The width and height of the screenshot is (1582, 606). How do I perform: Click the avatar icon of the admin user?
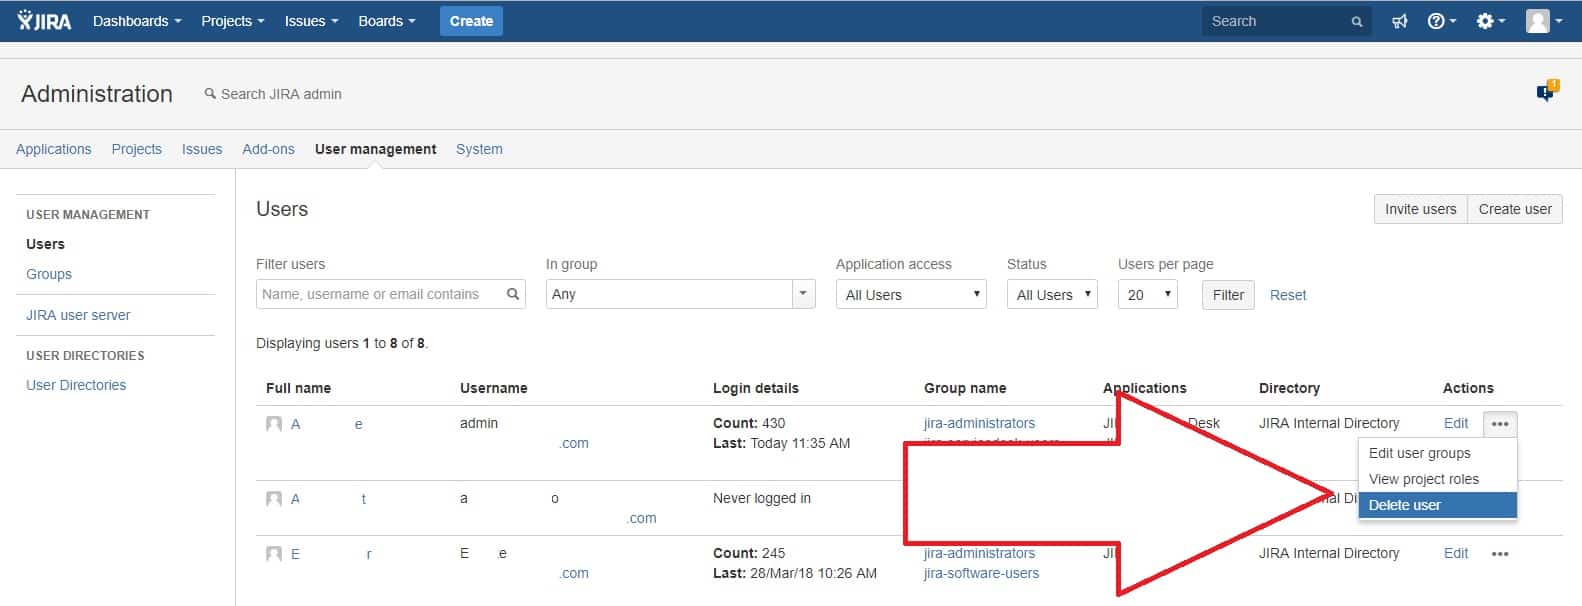(x=274, y=424)
